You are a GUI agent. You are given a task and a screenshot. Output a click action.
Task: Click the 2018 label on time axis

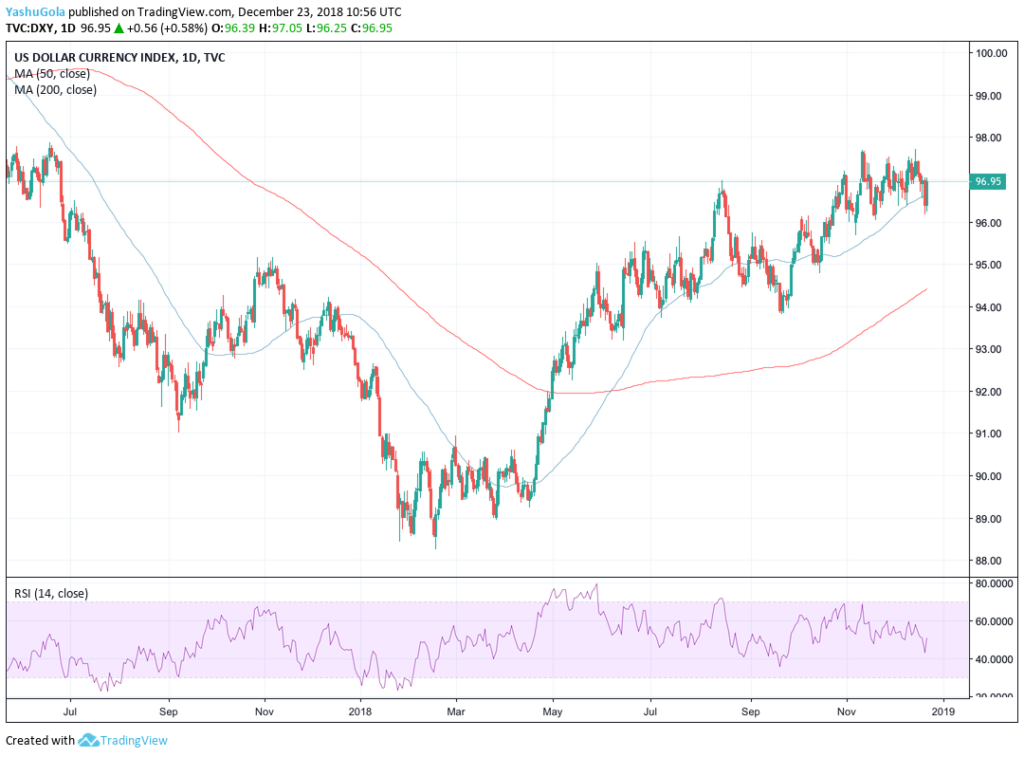(360, 714)
